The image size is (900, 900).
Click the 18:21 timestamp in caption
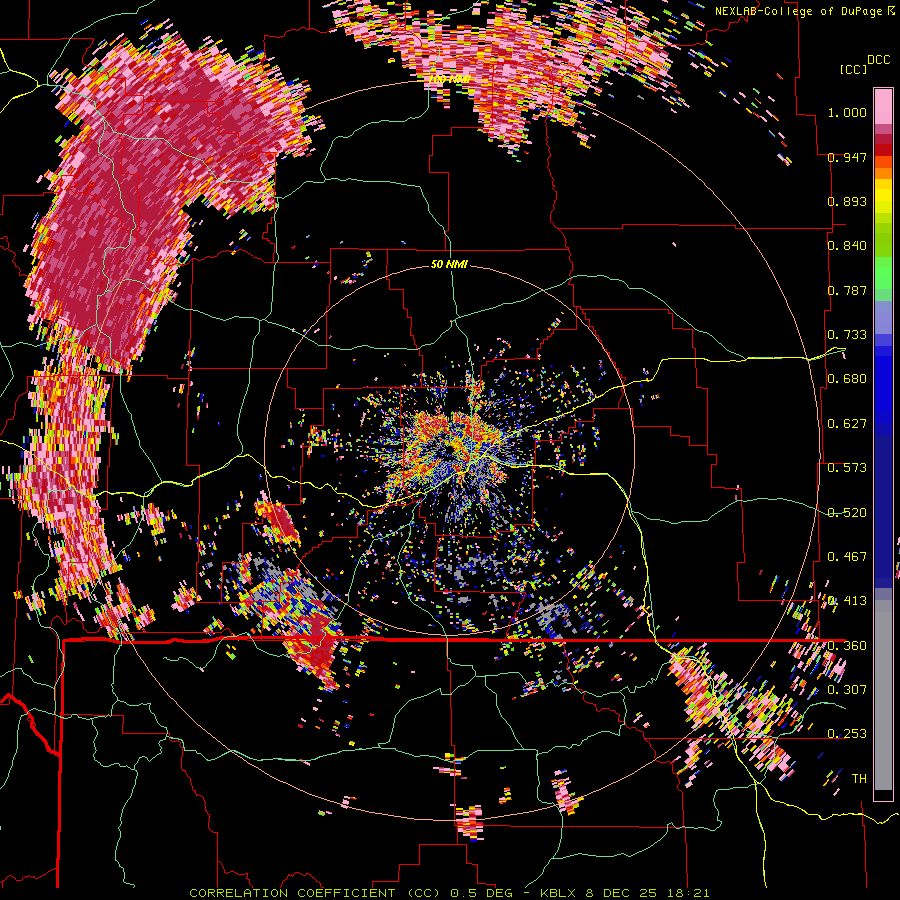pos(688,893)
